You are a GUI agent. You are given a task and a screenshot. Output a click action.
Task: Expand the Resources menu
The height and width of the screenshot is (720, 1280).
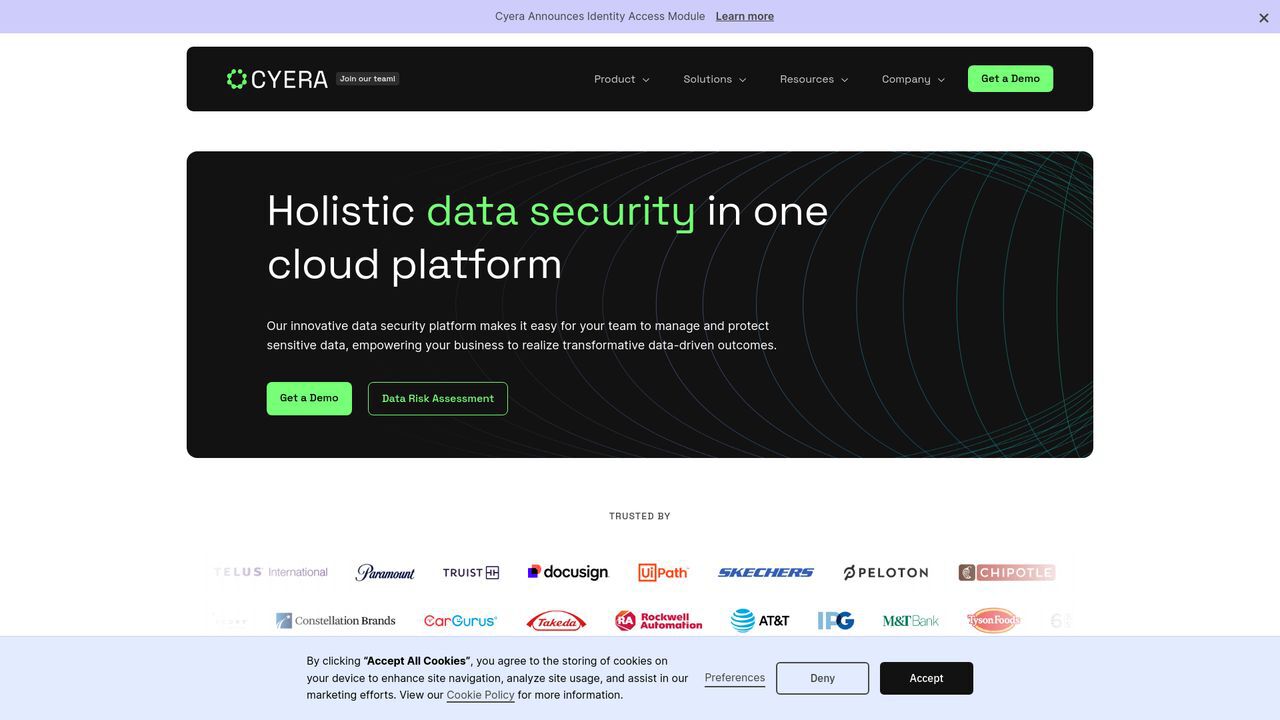coord(813,79)
